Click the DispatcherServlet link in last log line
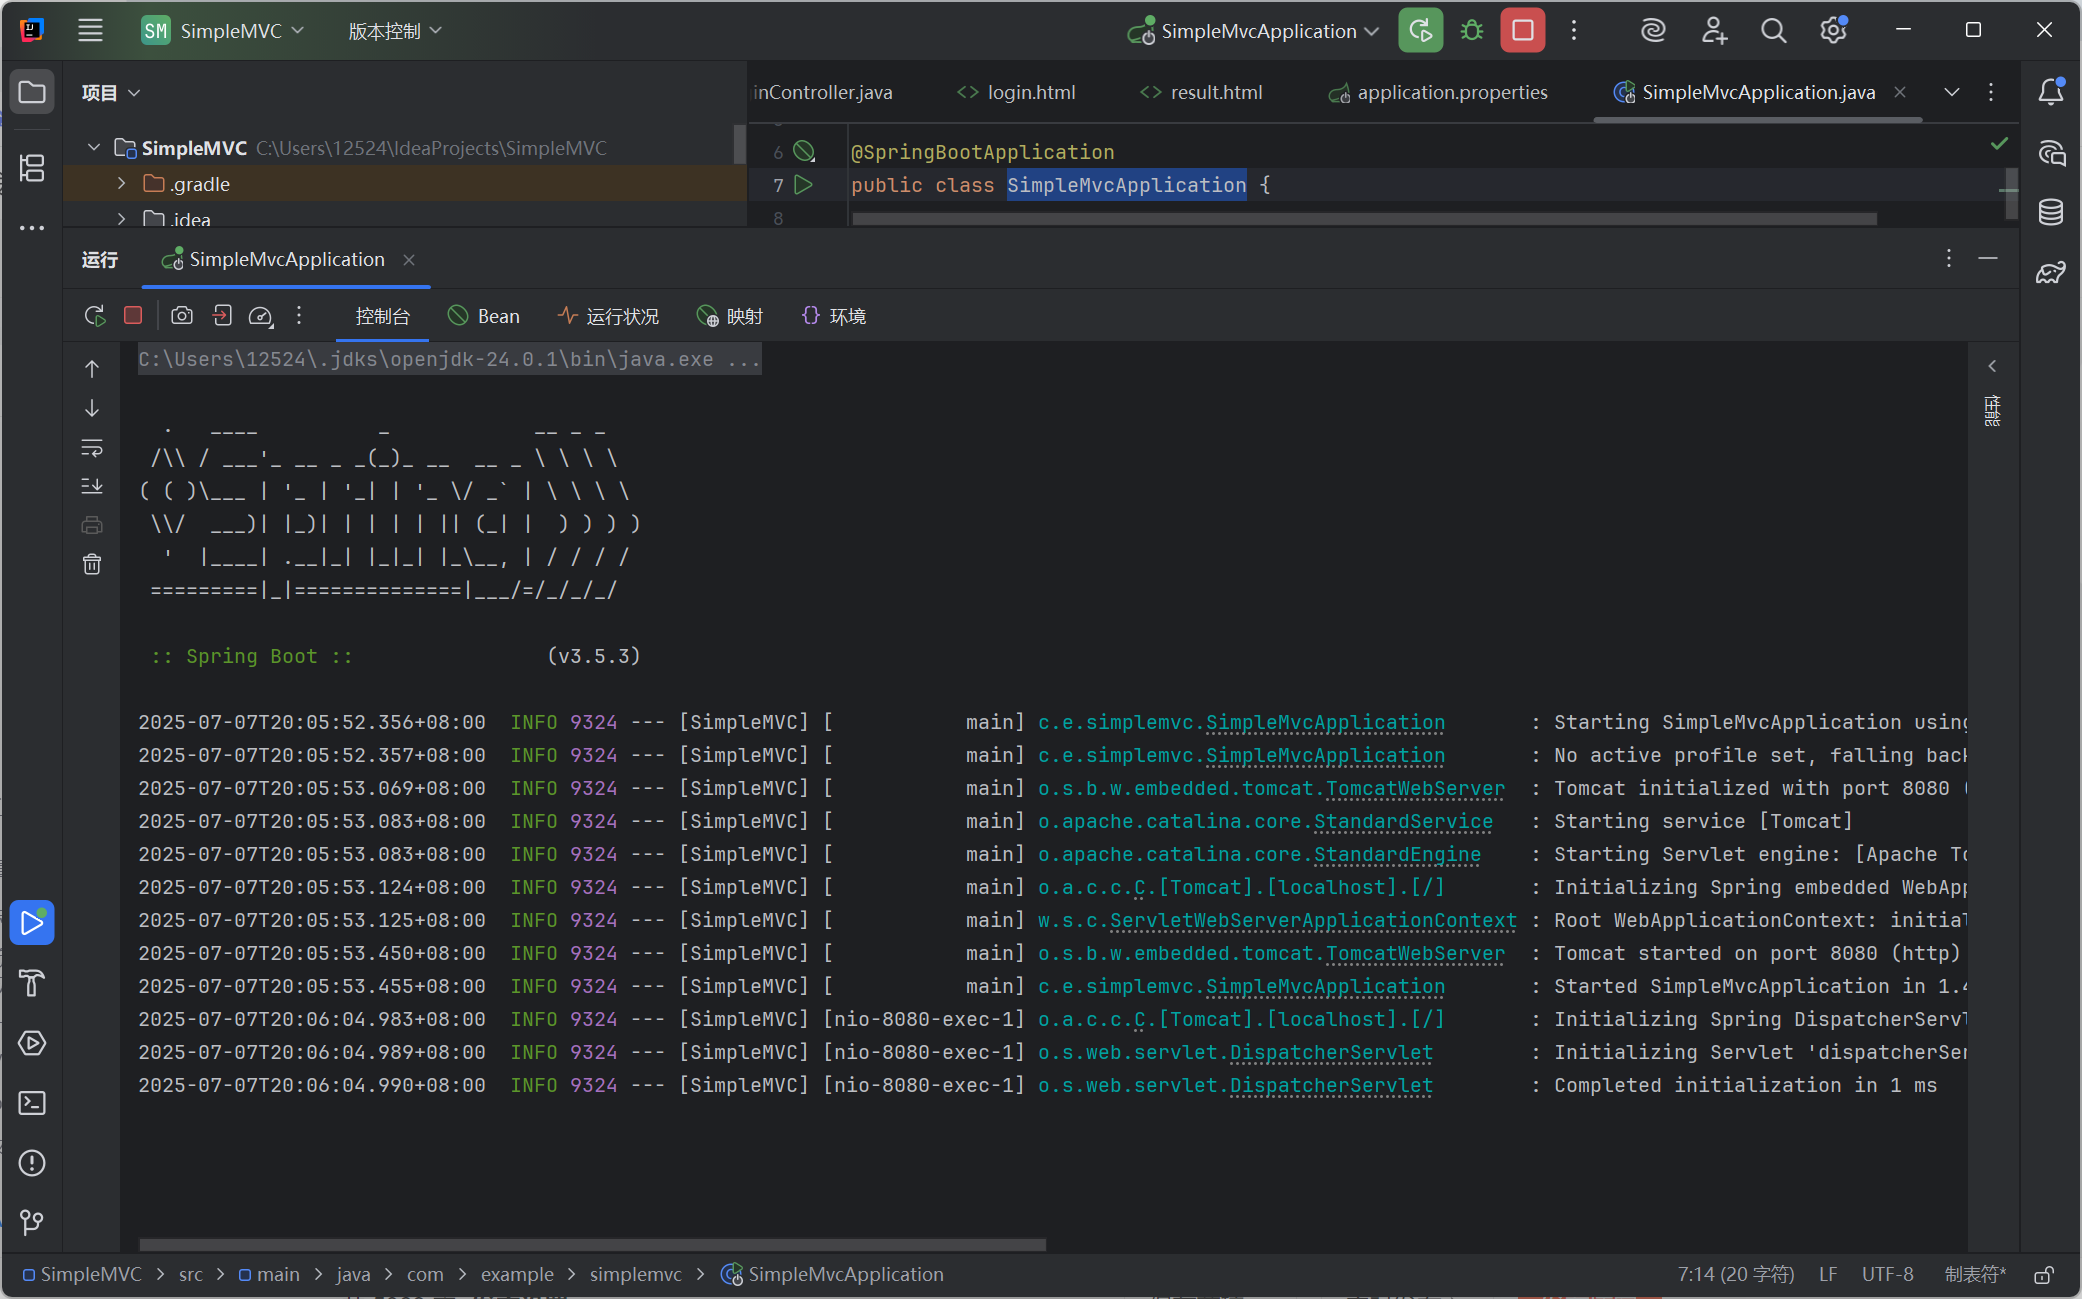The width and height of the screenshot is (2082, 1299). point(1331,1086)
